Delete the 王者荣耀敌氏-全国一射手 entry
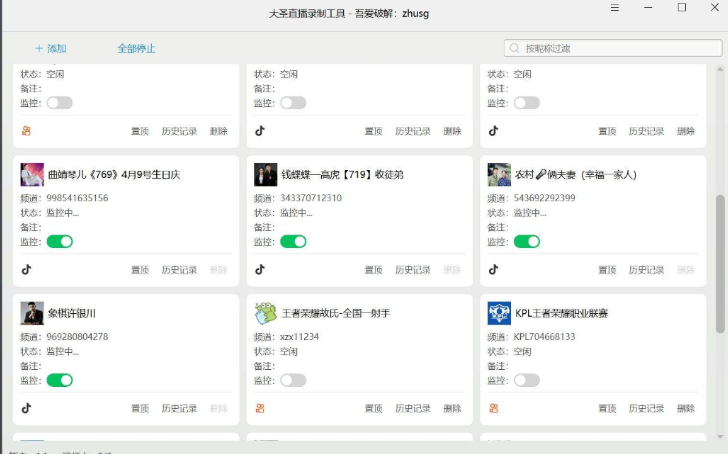The width and height of the screenshot is (728, 454). (452, 408)
